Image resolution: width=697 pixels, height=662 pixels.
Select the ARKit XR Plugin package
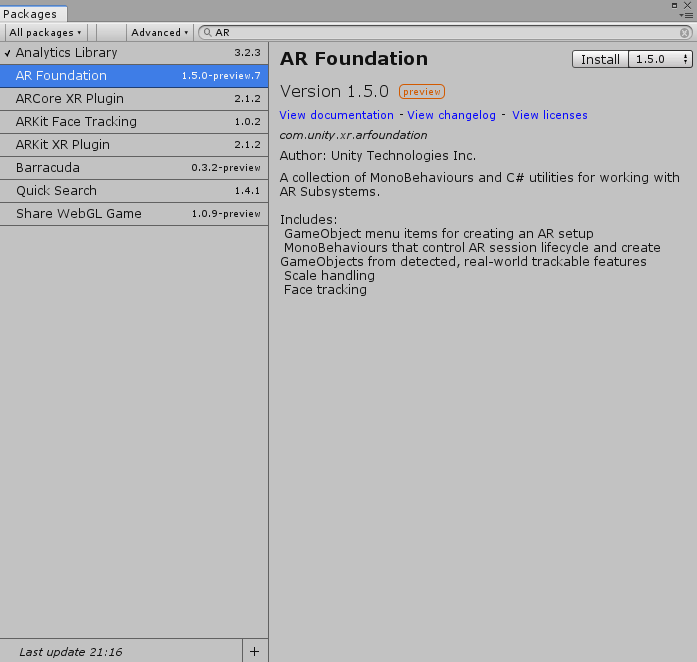point(134,145)
